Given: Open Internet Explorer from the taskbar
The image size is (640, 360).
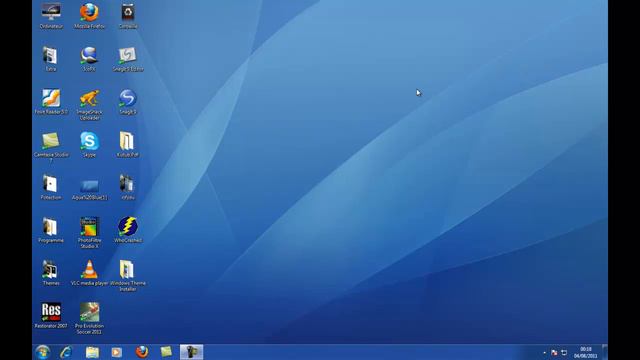Looking at the screenshot, I should click(x=66, y=352).
